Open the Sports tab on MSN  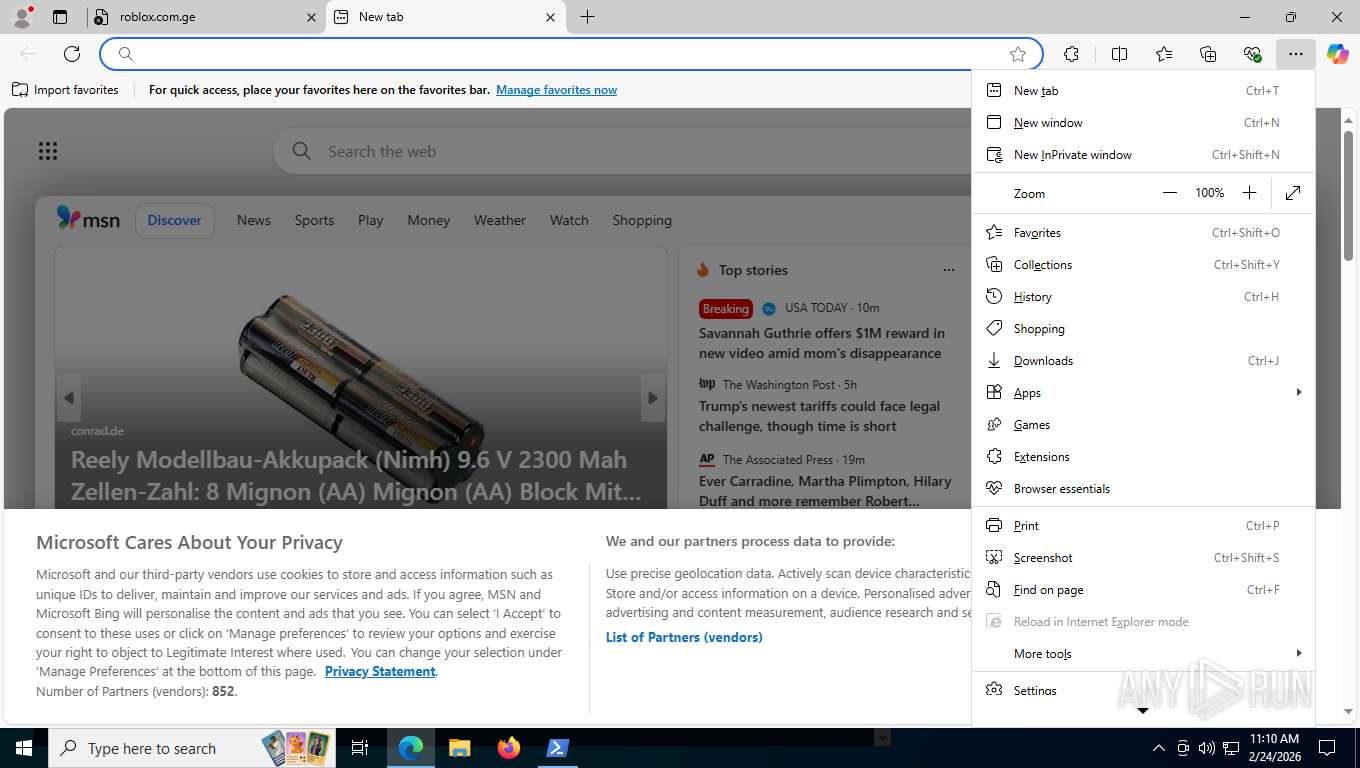tap(314, 220)
